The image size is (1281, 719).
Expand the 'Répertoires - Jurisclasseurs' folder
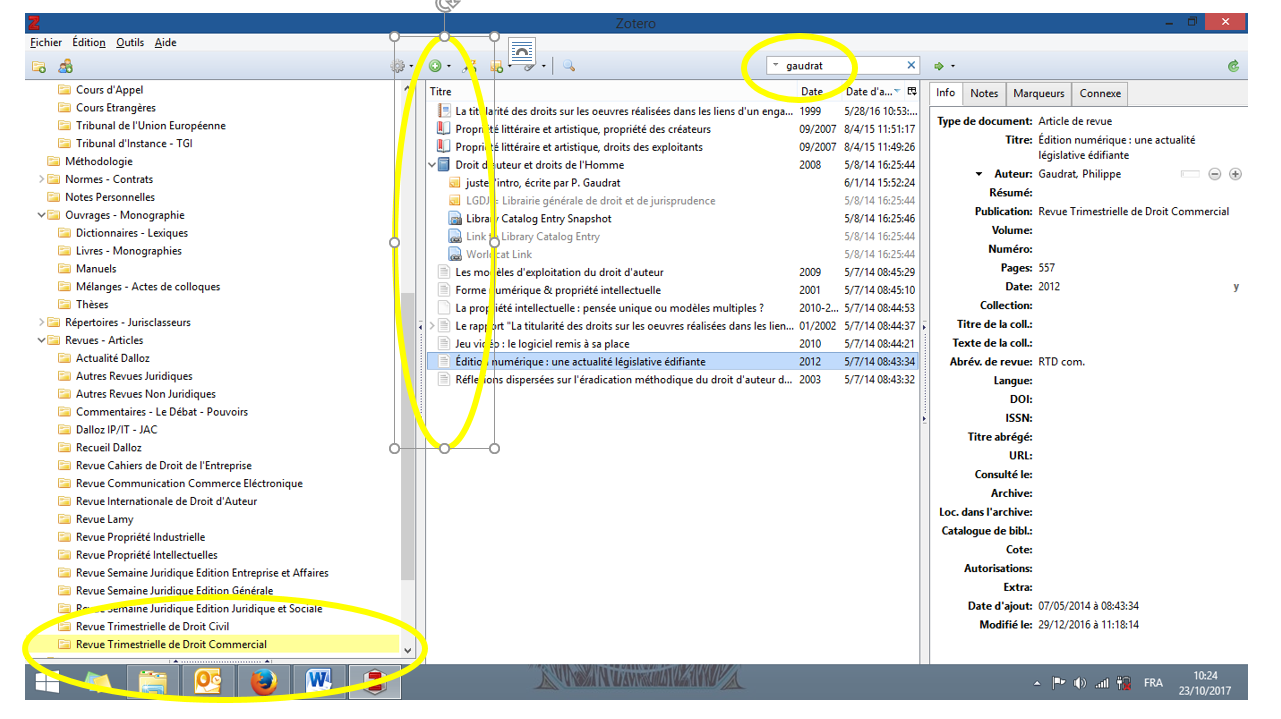(42, 322)
